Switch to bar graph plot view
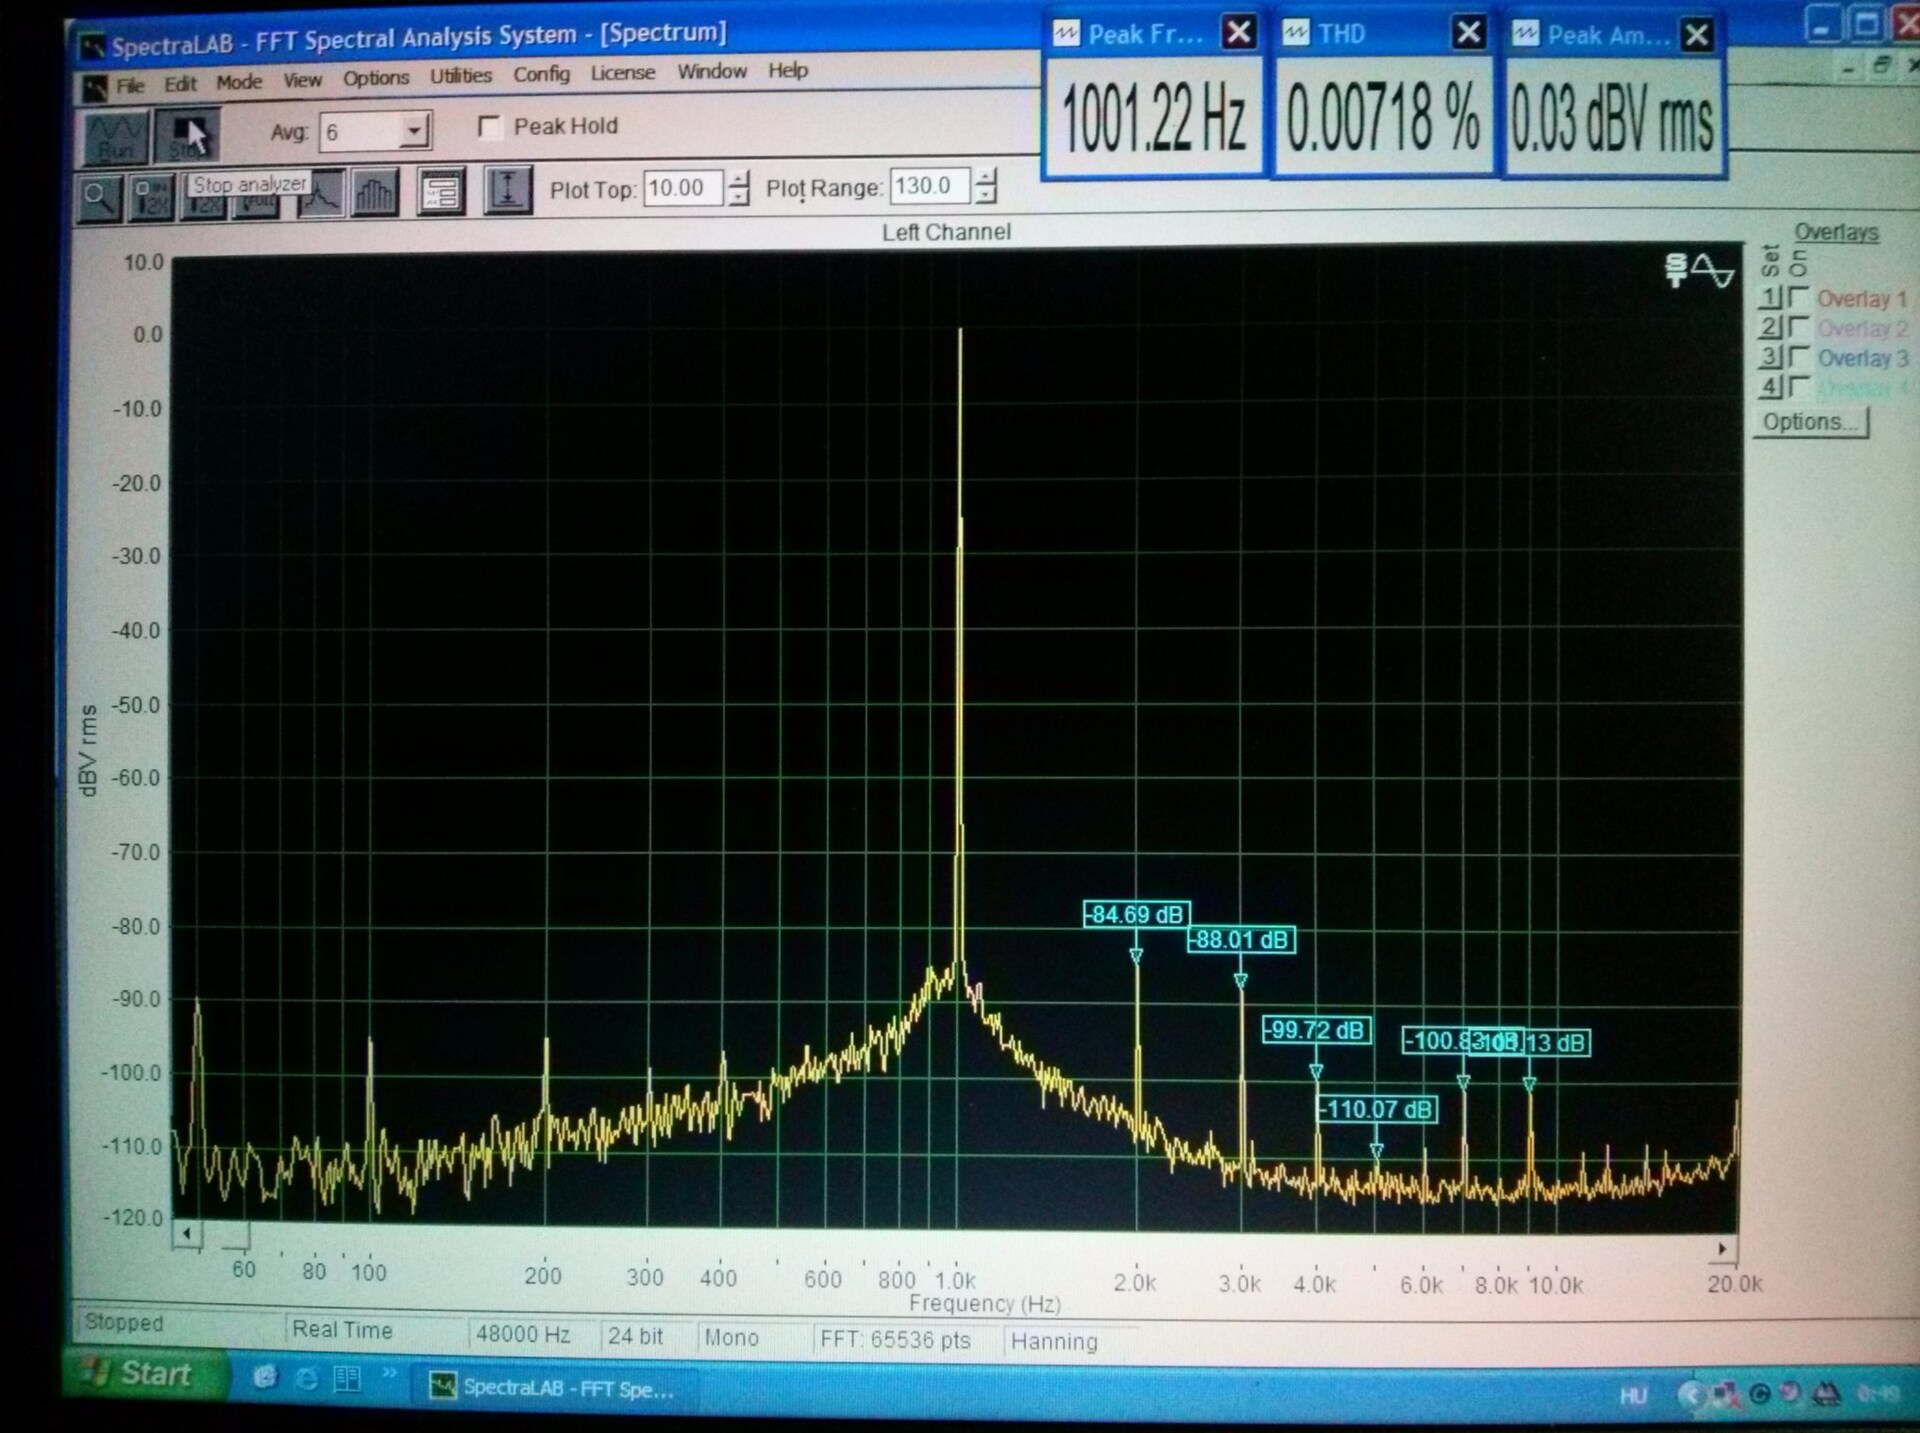The image size is (1920, 1433). point(374,193)
